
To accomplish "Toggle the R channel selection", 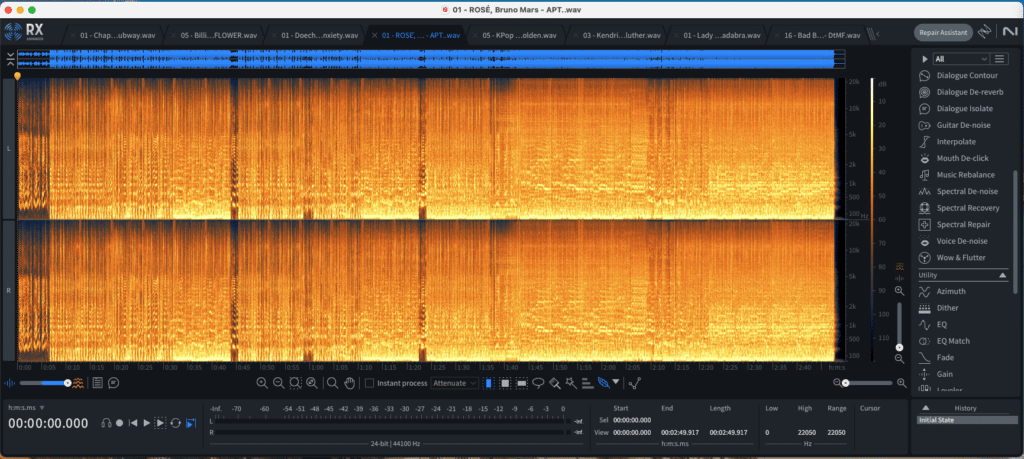I will coord(8,289).
